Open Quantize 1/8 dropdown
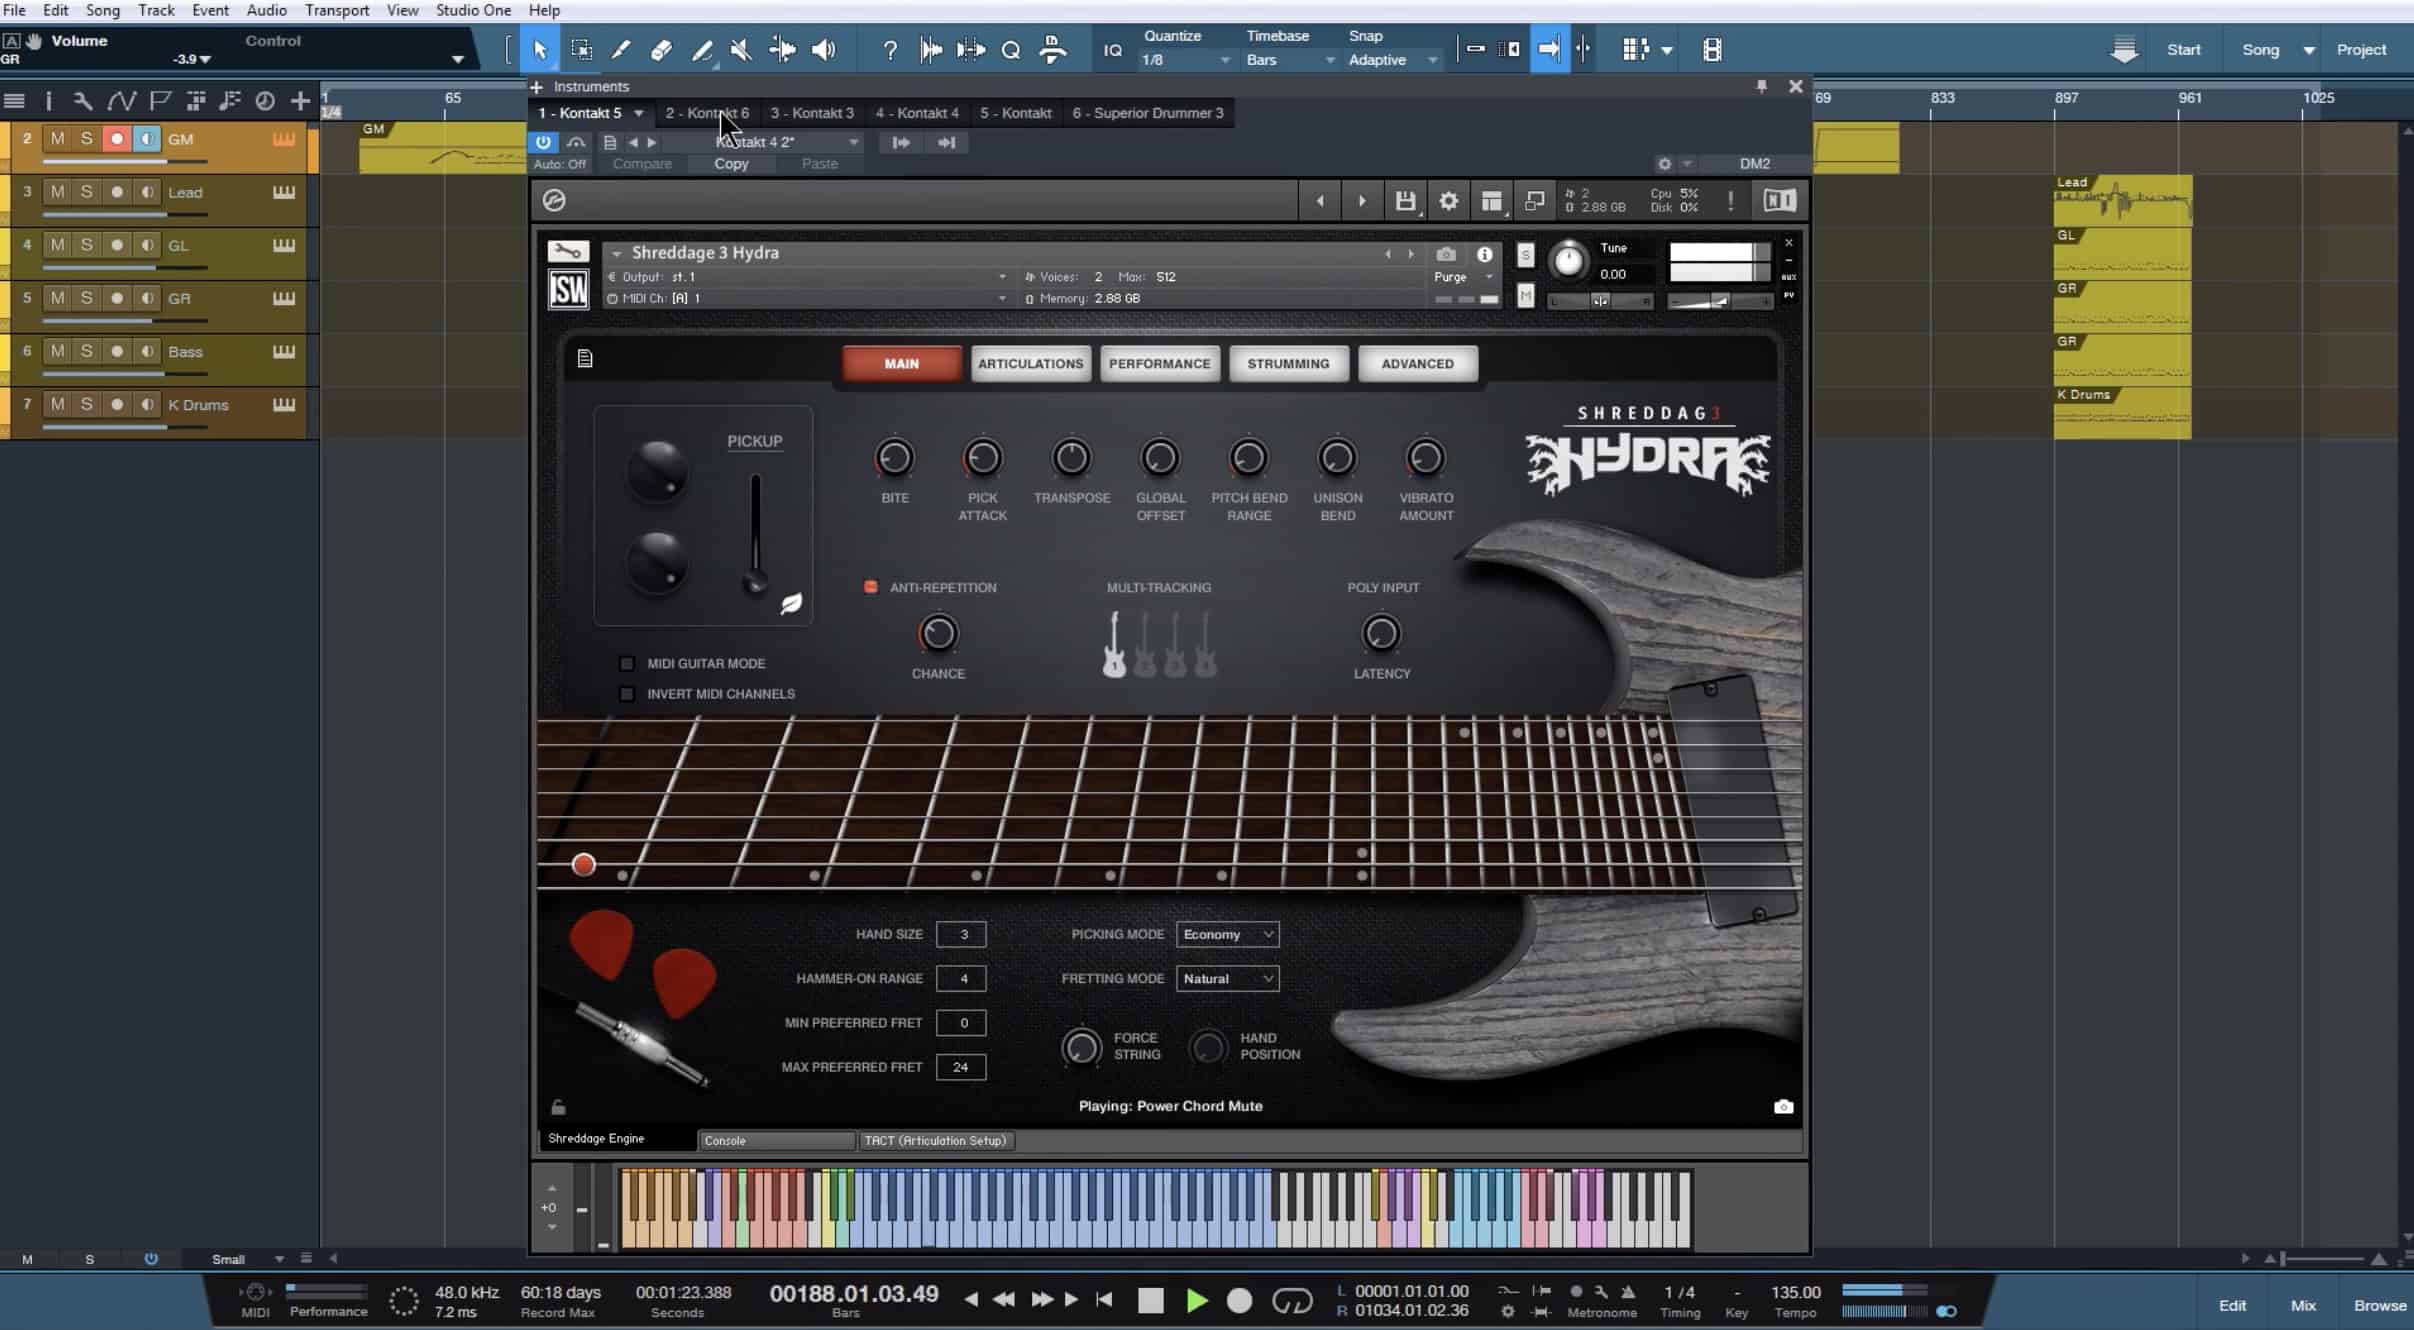The image size is (2414, 1330). tap(1186, 60)
